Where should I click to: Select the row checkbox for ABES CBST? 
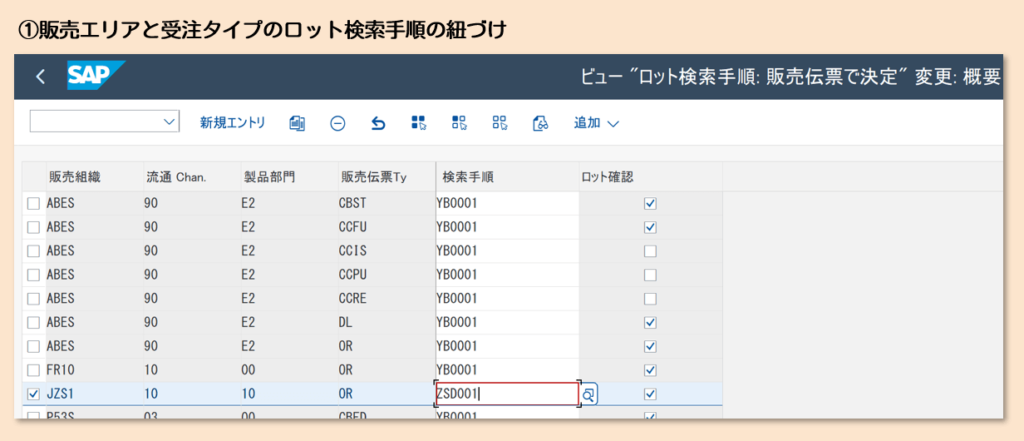33,203
